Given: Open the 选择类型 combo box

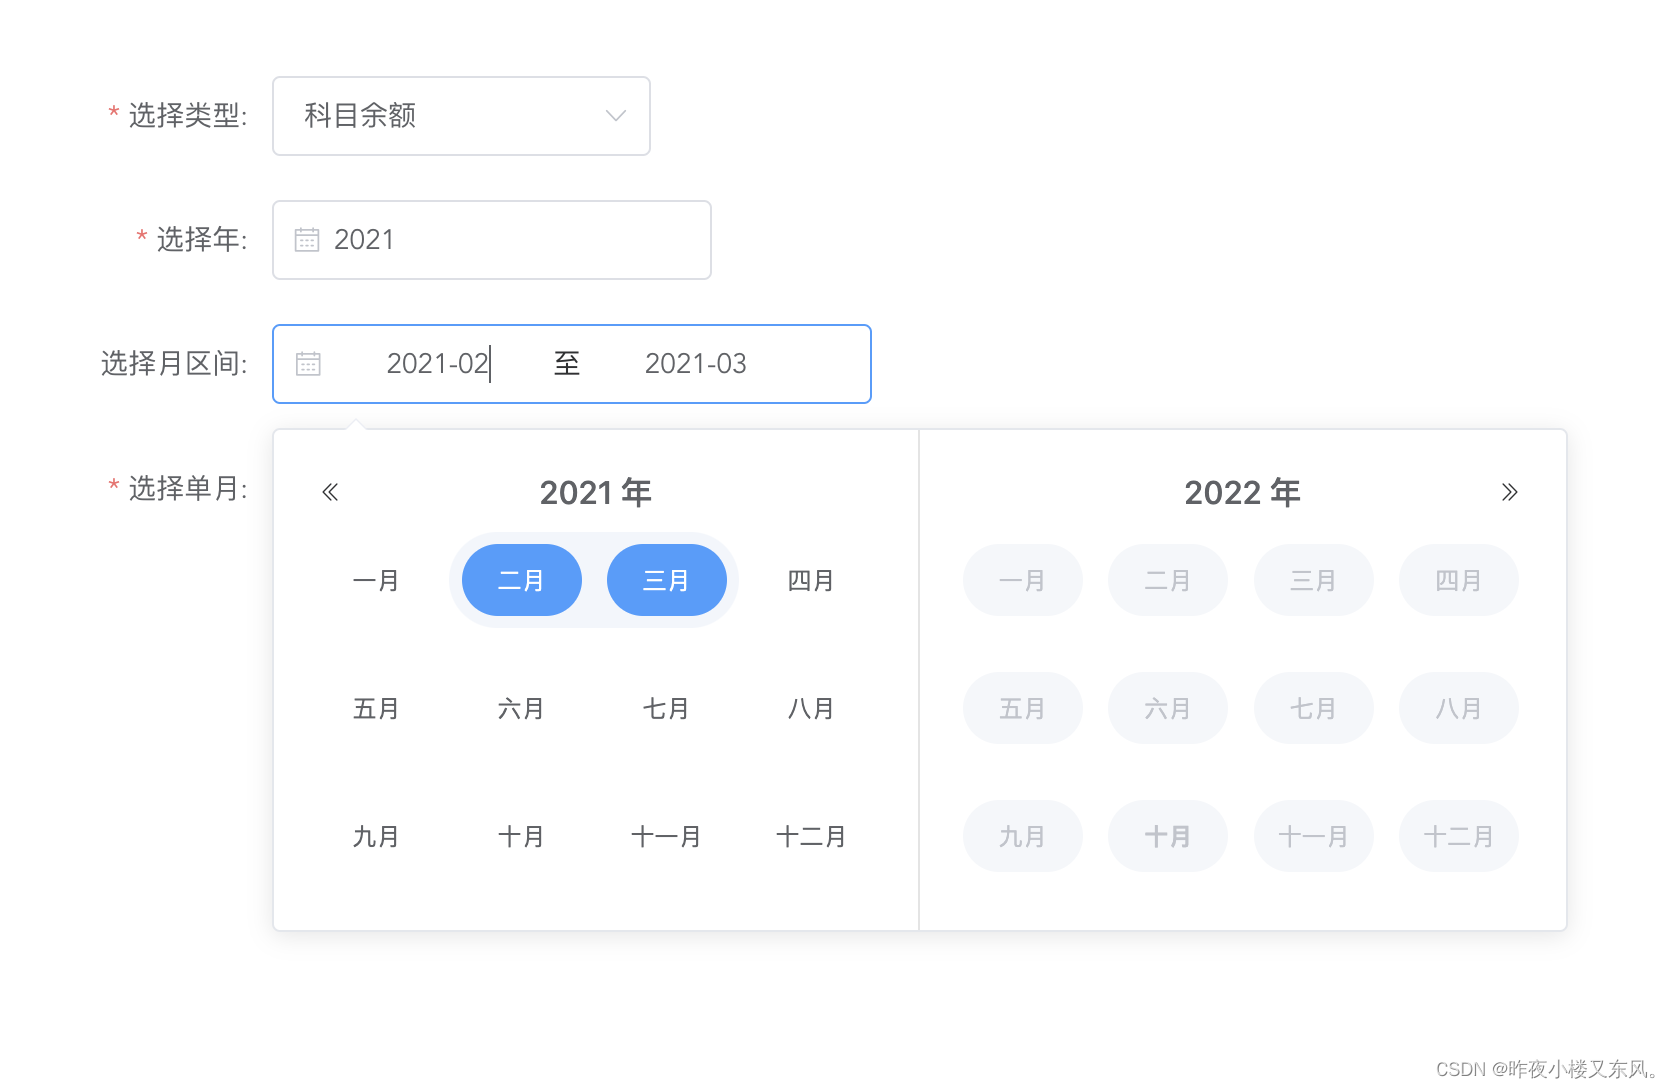Looking at the screenshot, I should [460, 115].
